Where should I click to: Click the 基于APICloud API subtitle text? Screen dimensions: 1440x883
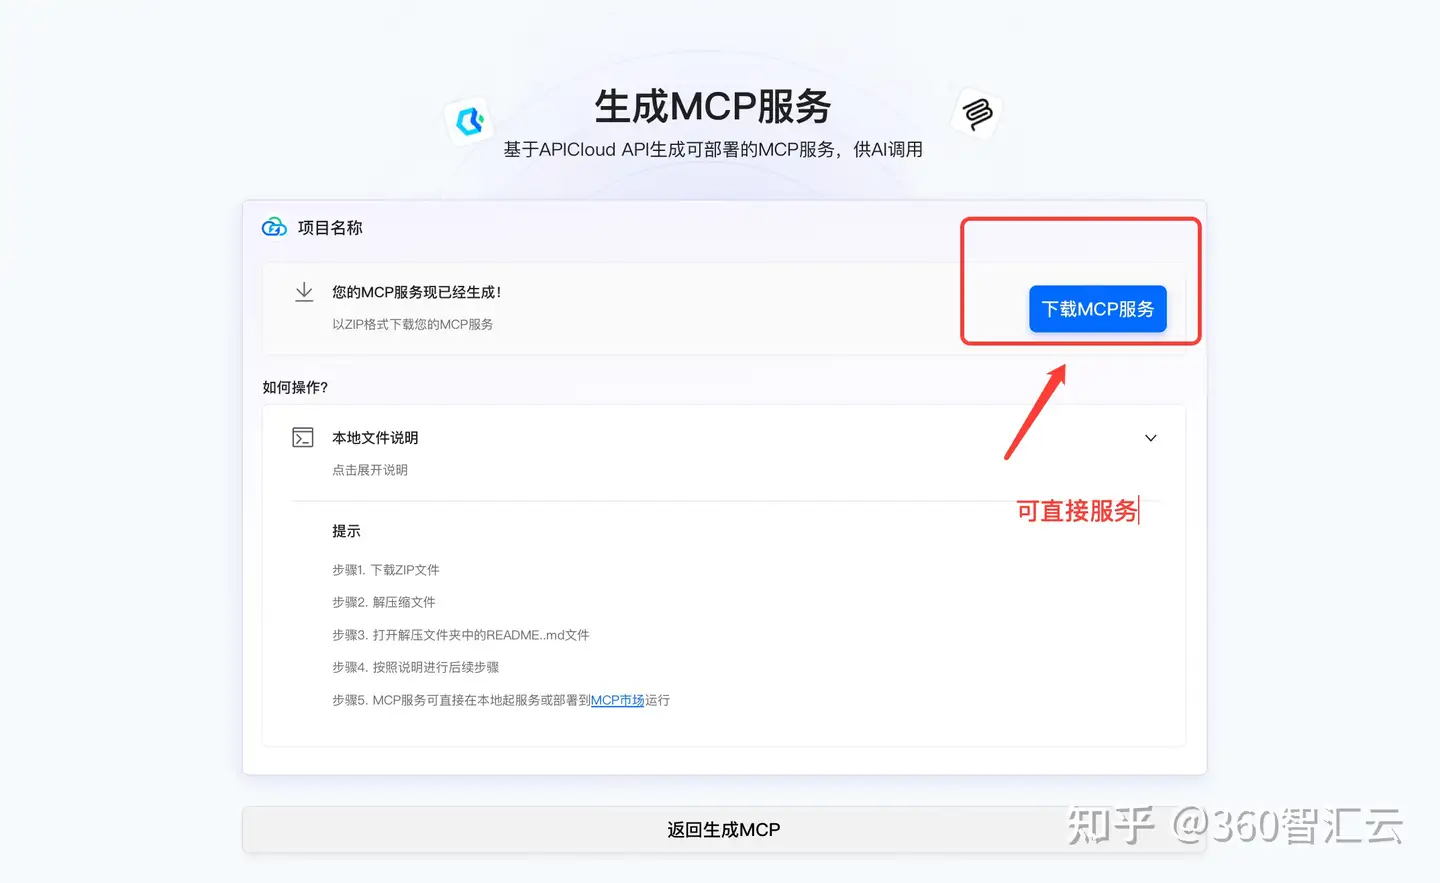[713, 149]
